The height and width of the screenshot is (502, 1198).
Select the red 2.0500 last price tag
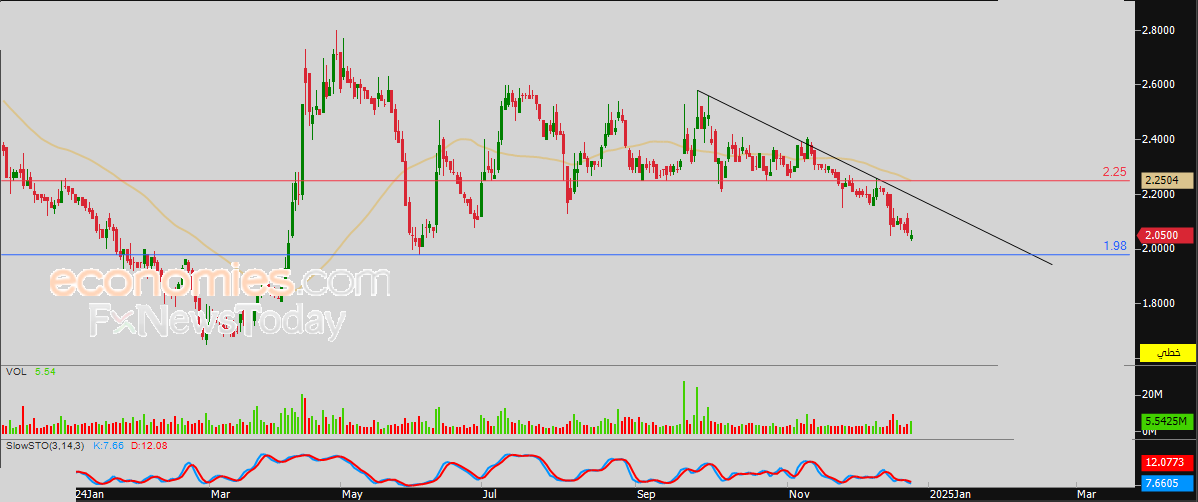(x=1167, y=235)
